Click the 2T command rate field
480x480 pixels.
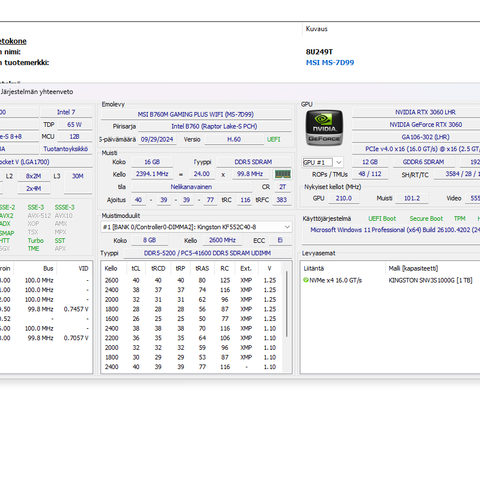pos(282,187)
